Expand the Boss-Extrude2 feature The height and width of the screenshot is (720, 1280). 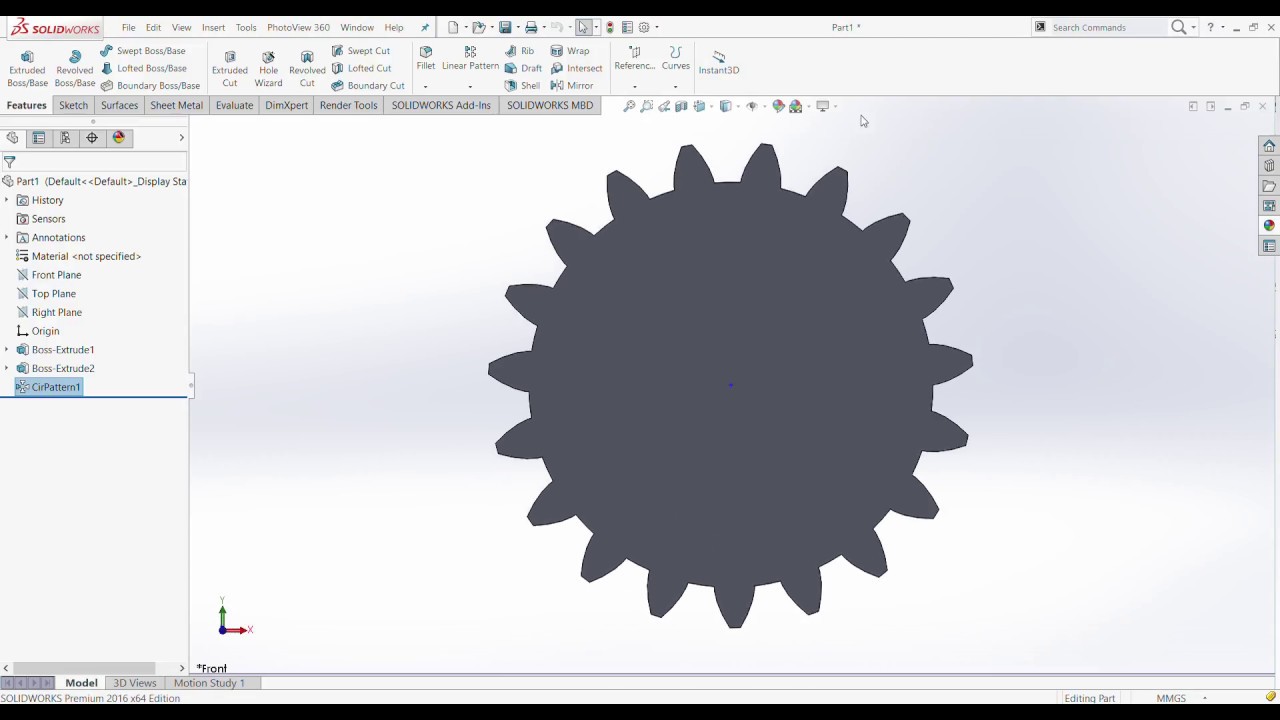point(7,368)
